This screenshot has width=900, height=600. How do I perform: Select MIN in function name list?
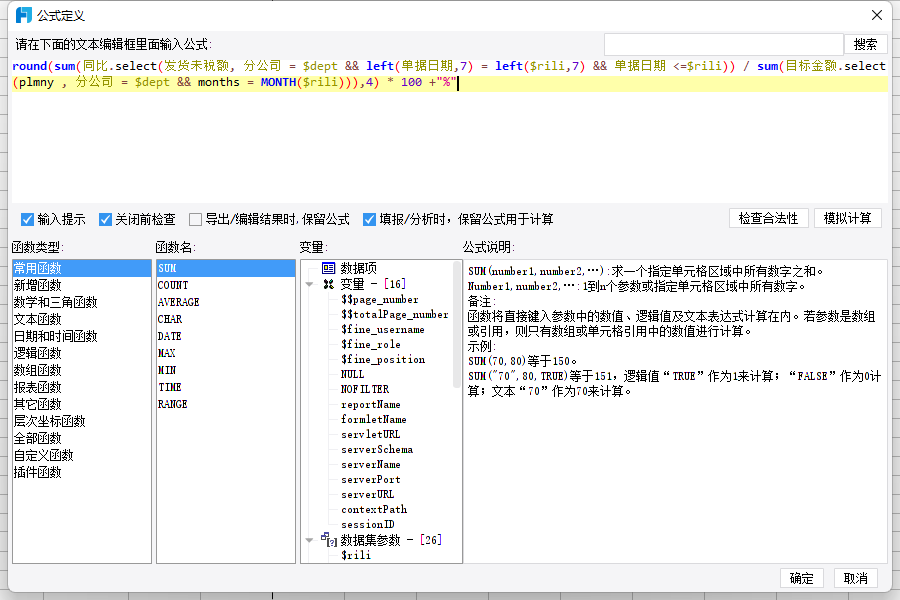pyautogui.click(x=226, y=370)
